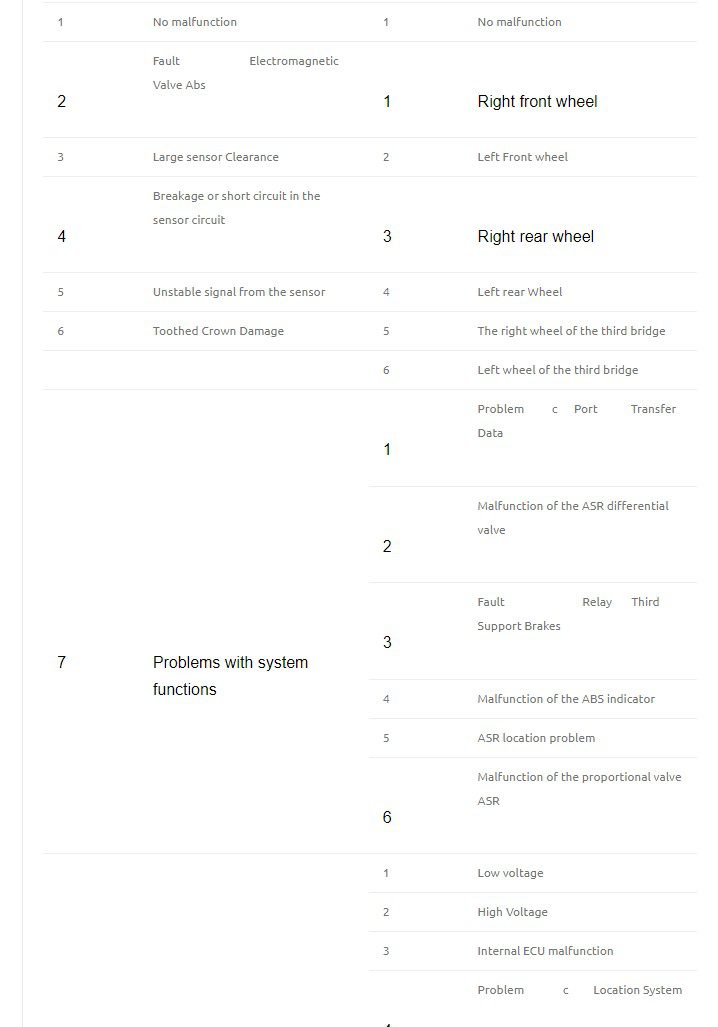Select the 'Left Front wheel' cell
718x1027 pixels.
[522, 157]
